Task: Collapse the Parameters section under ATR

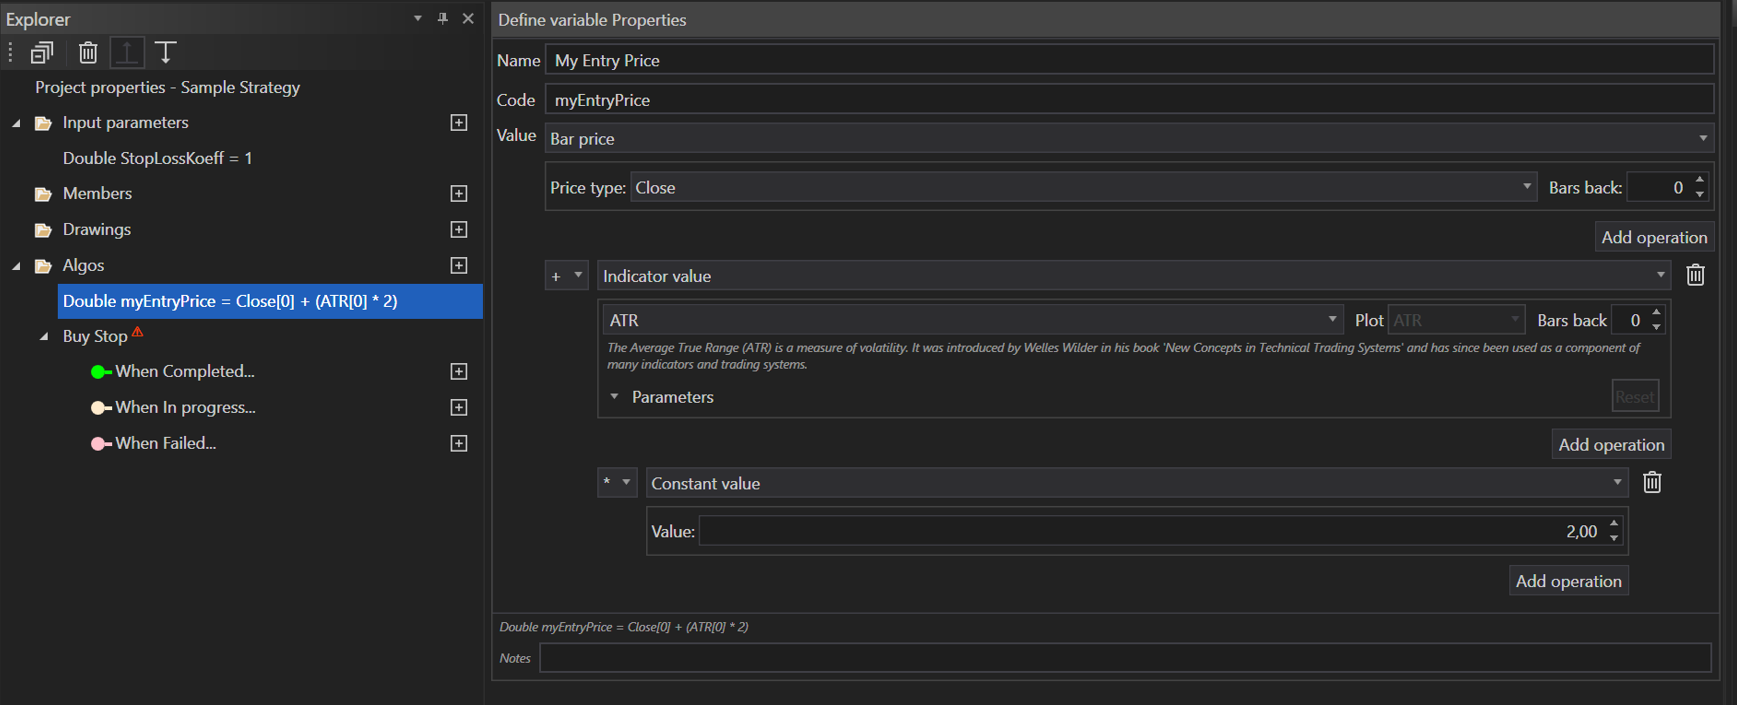Action: 615,397
